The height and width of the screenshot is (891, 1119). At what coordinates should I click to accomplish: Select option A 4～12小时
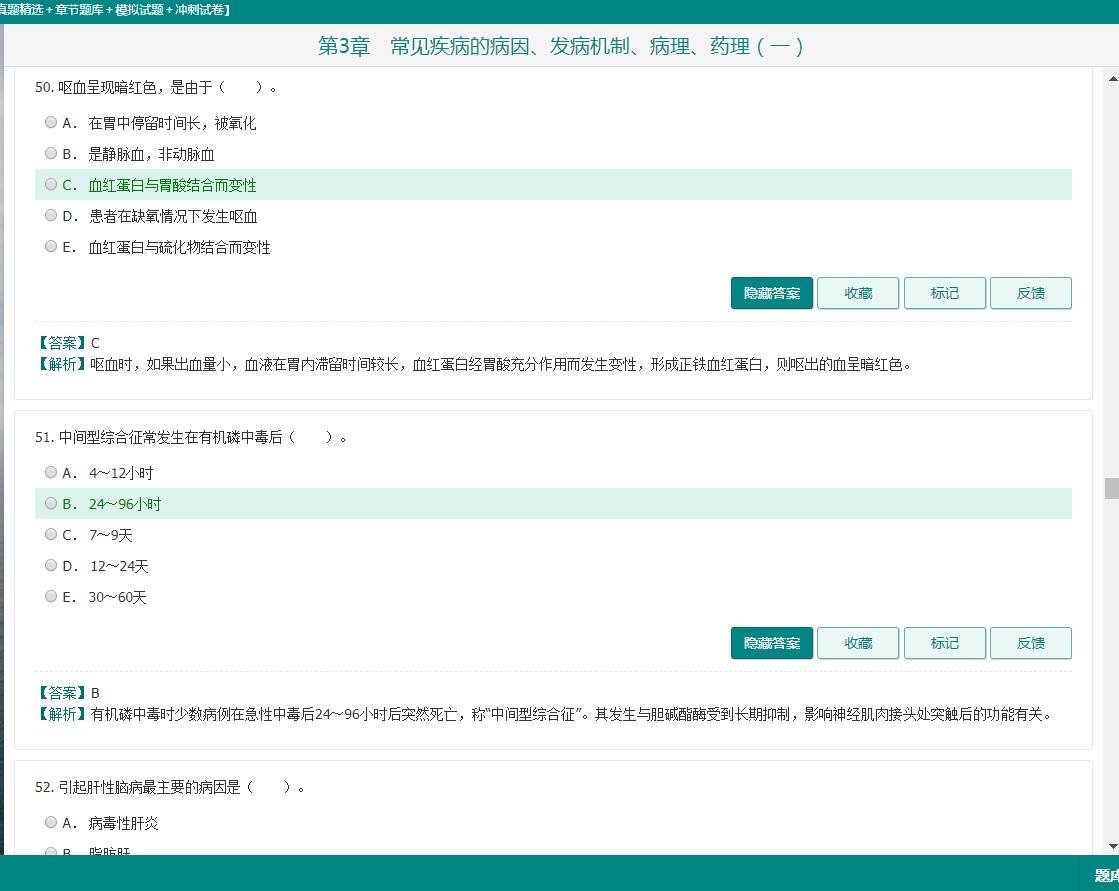[x=51, y=472]
